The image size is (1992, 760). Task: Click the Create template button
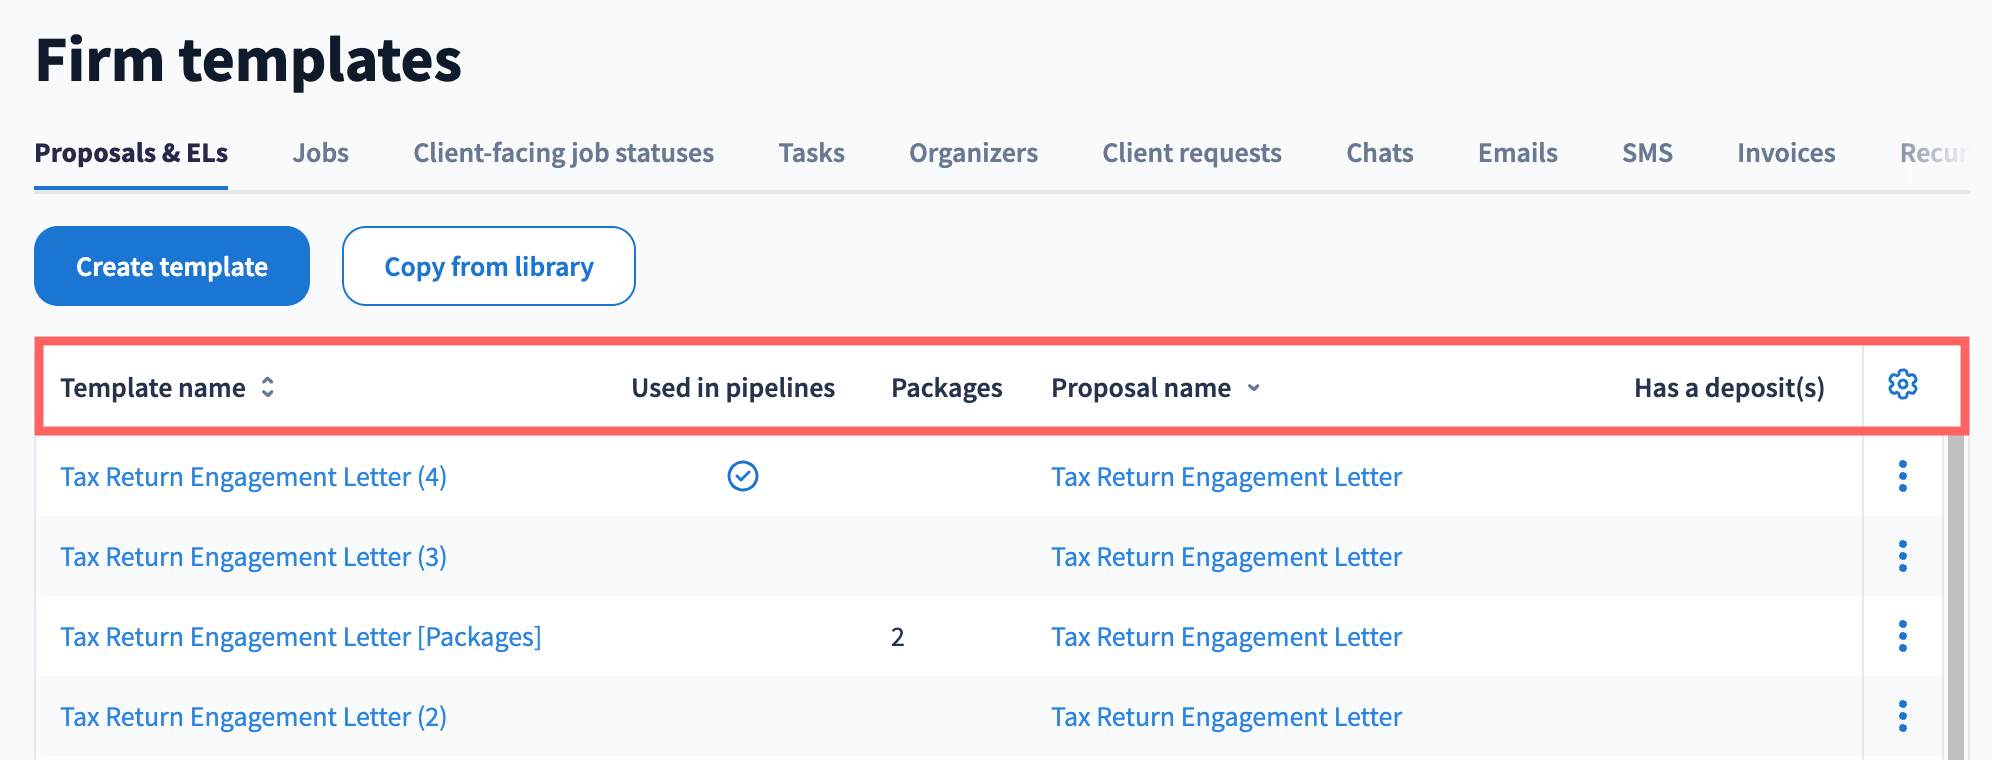[x=172, y=266]
